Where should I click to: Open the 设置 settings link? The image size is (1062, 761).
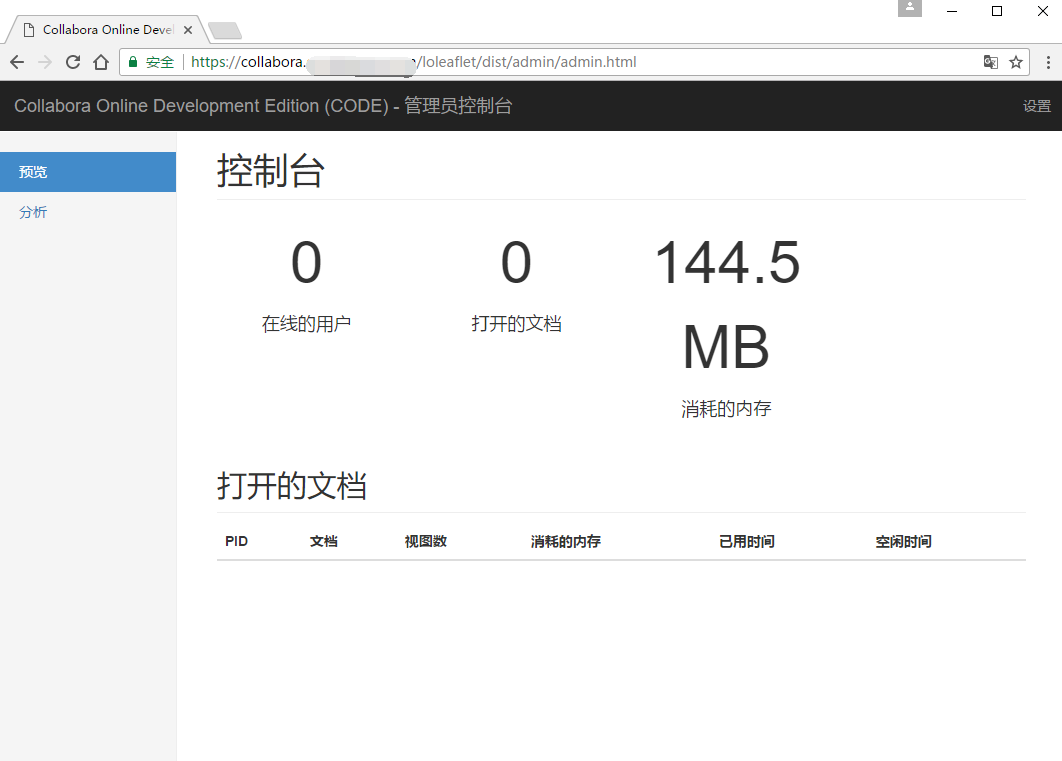pyautogui.click(x=1037, y=105)
